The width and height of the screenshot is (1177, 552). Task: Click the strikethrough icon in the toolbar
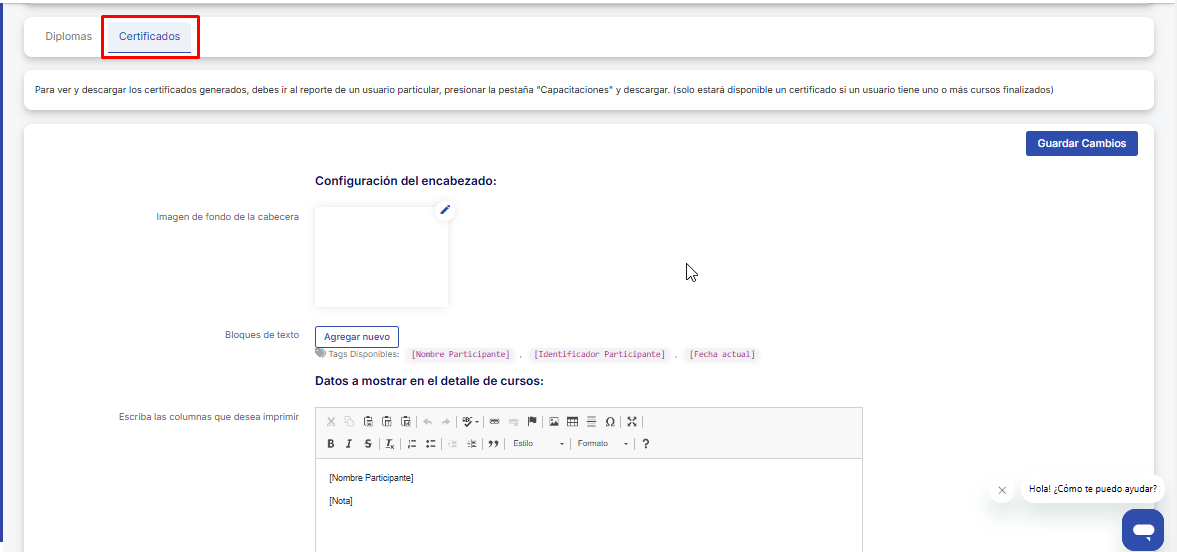click(x=368, y=444)
